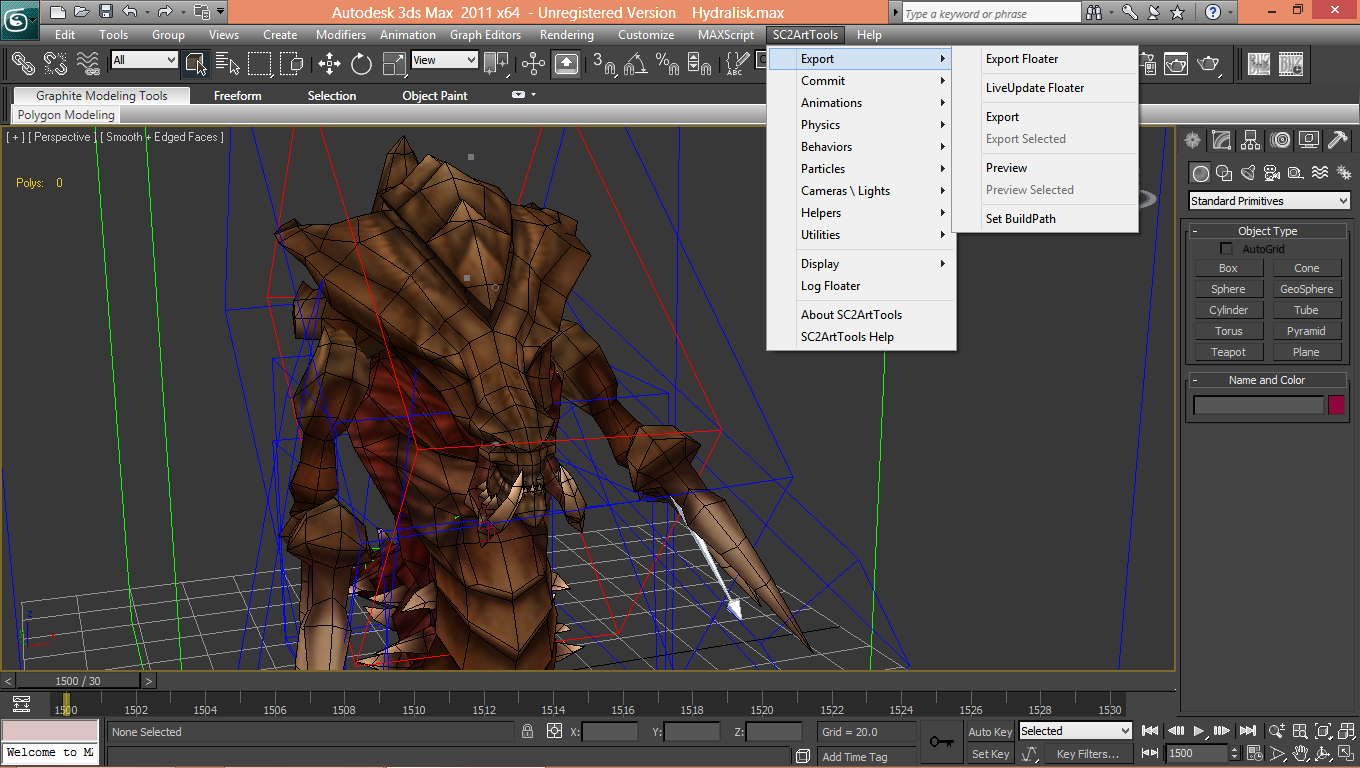
Task: Toggle Window/Crossing selection mode
Action: point(291,63)
